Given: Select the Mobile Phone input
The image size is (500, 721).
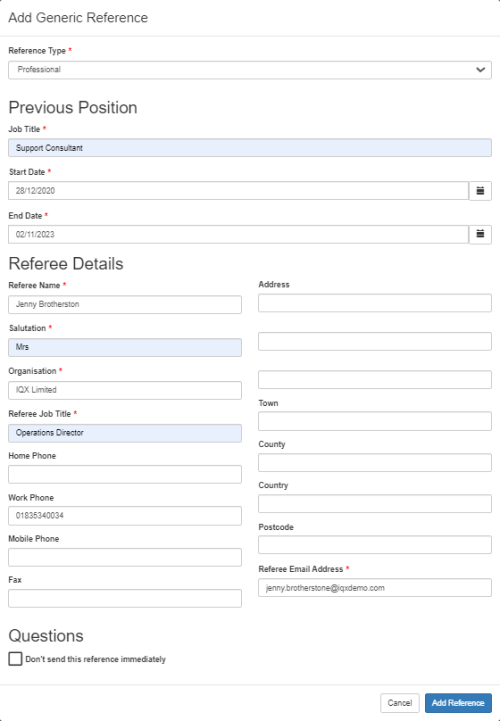Looking at the screenshot, I should click(x=125, y=557).
